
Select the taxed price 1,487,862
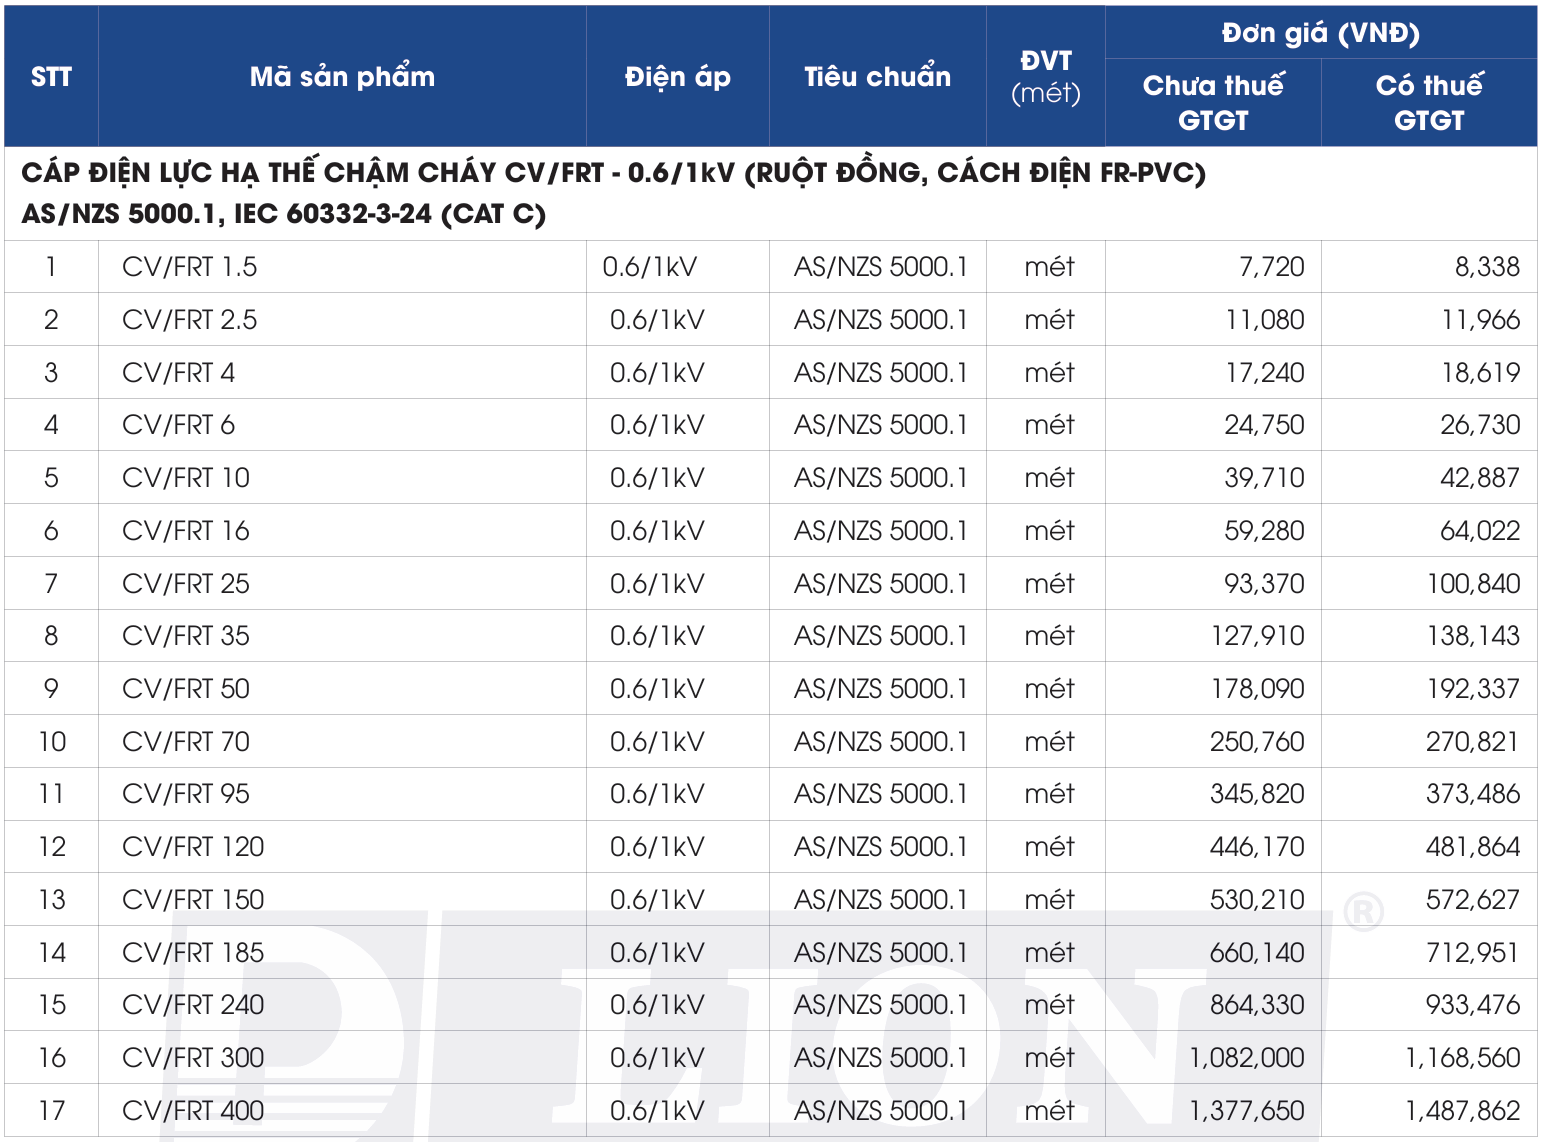click(1462, 1111)
